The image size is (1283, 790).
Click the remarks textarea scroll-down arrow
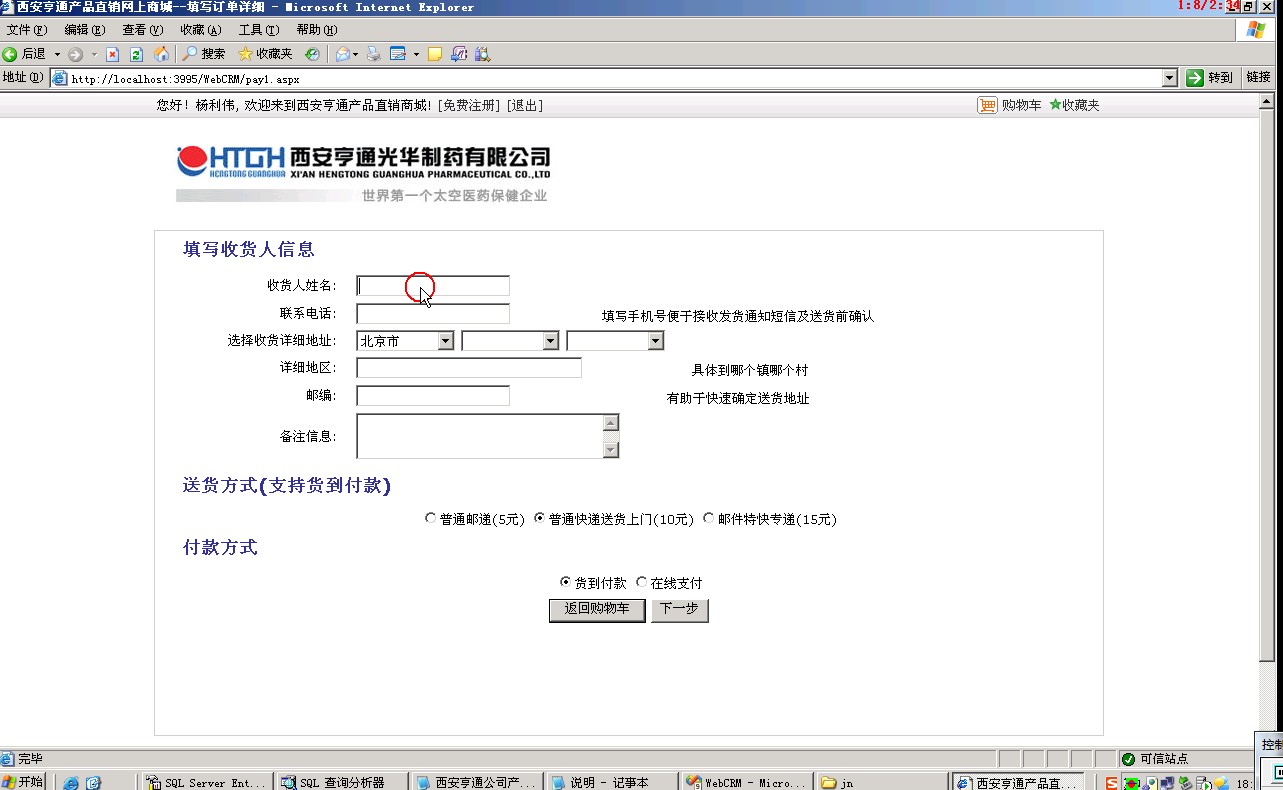click(611, 450)
